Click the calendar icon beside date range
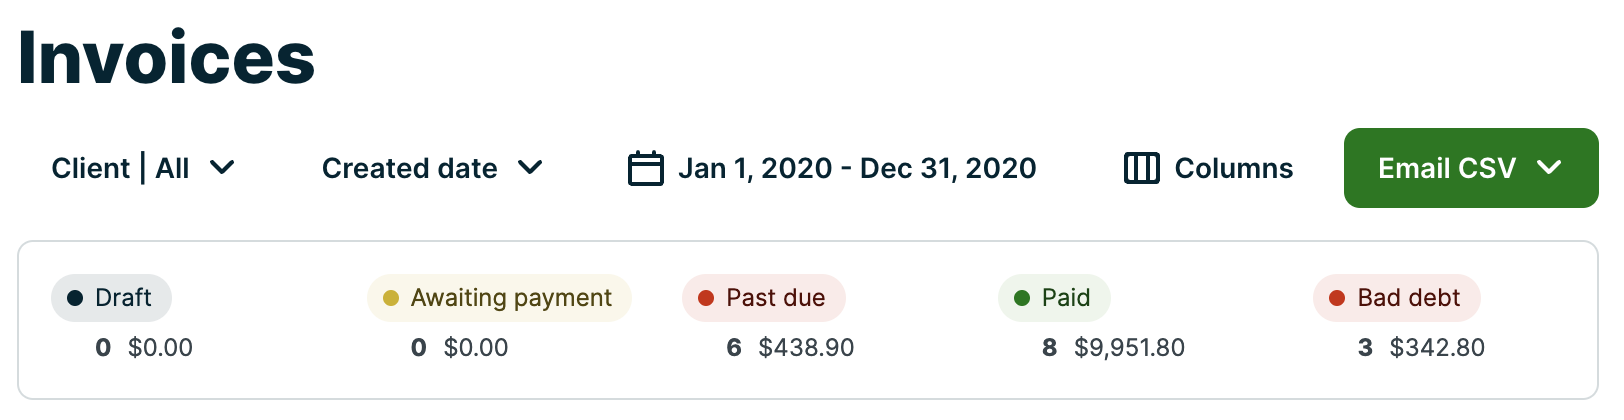Screen dimensions: 1624x420 (x=645, y=168)
